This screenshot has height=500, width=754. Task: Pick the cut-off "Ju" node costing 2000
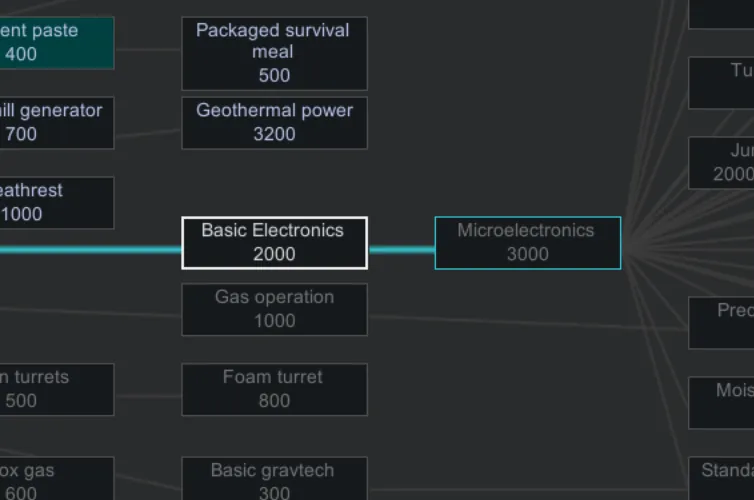(722, 162)
